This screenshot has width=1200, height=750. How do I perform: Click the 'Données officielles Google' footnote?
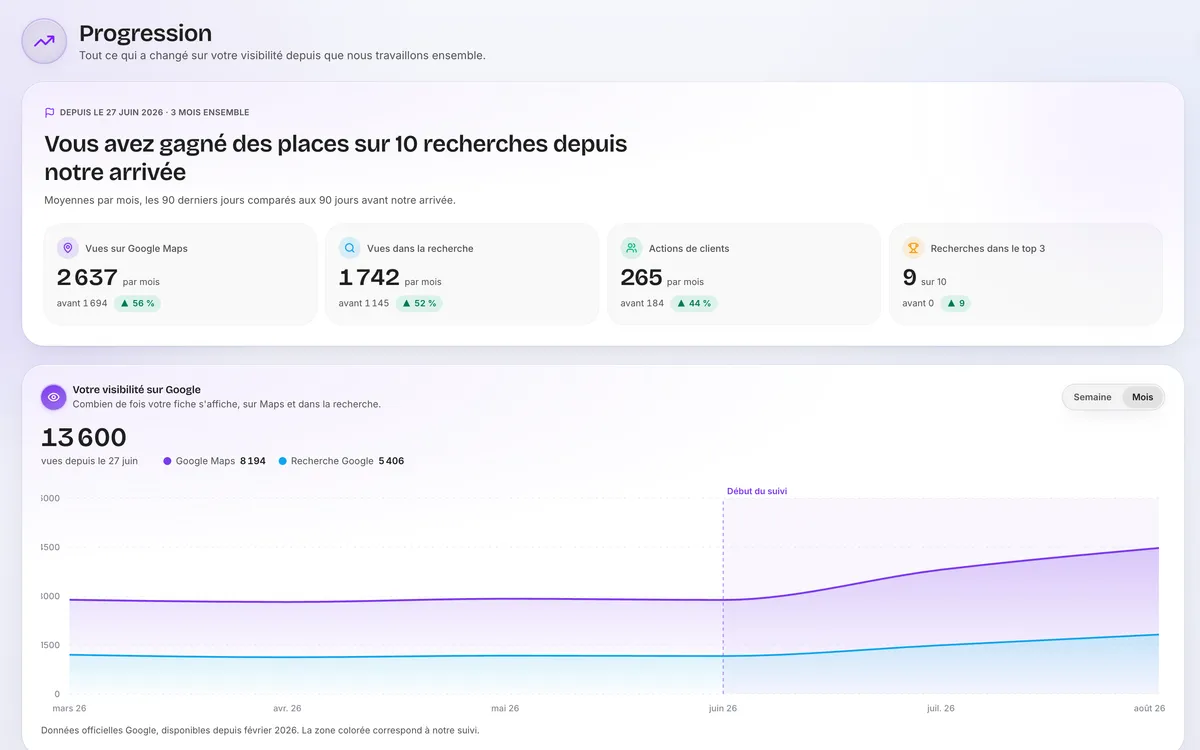click(x=260, y=730)
